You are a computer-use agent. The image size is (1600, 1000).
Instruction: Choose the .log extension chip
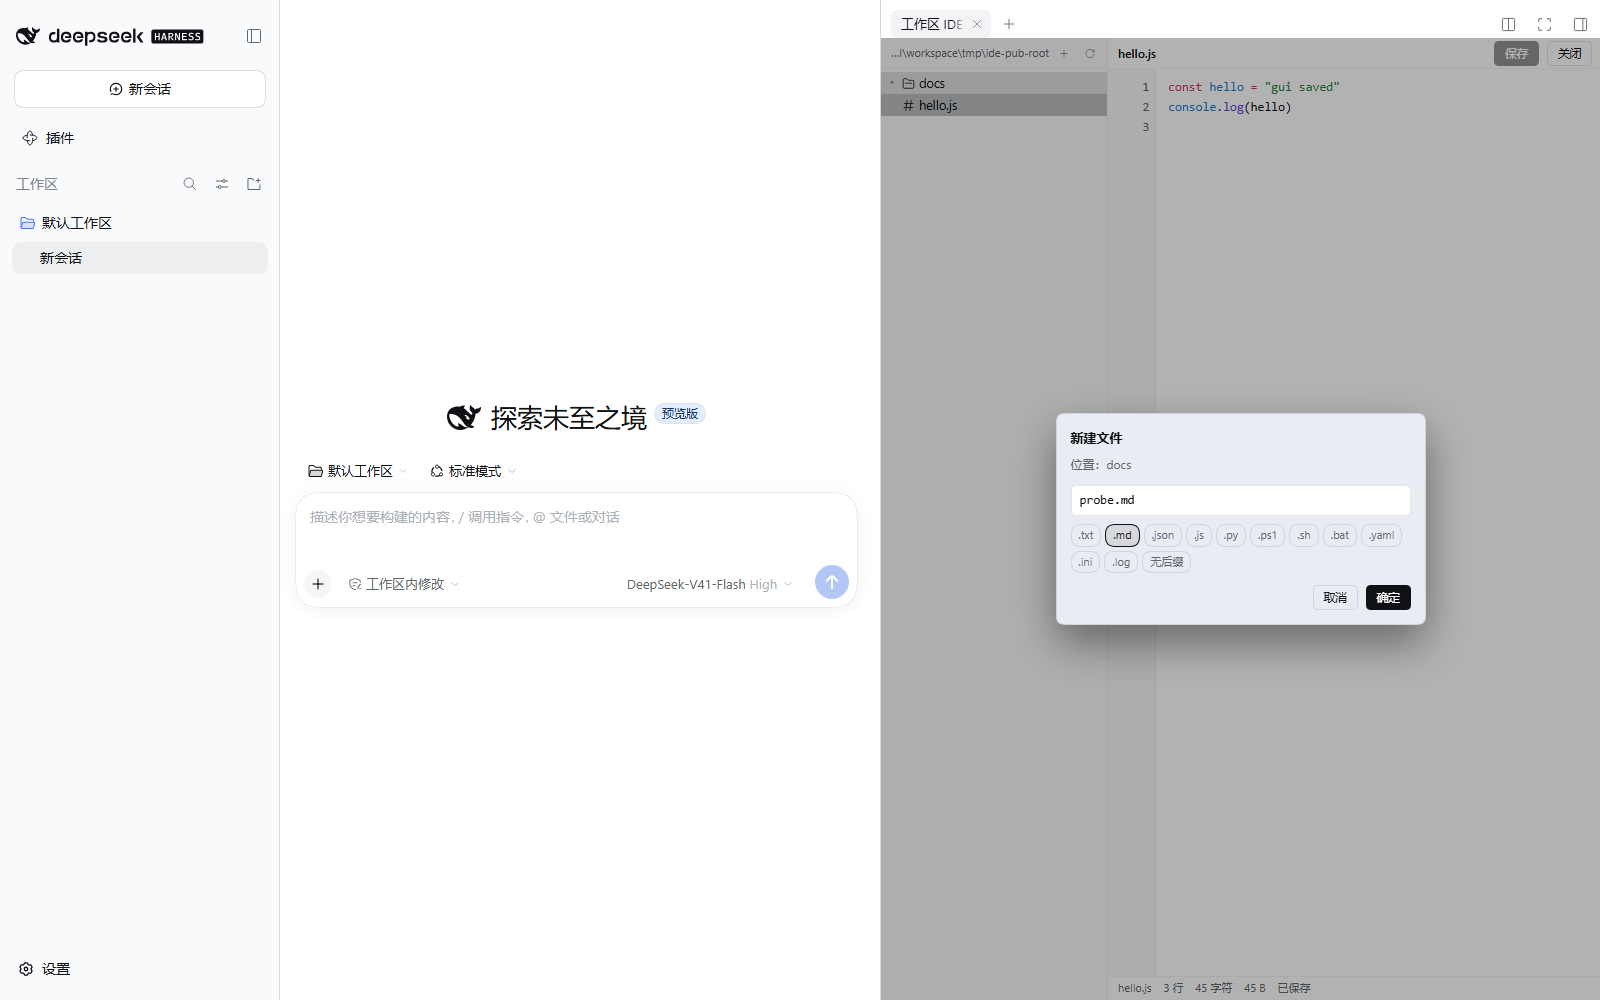point(1121,562)
